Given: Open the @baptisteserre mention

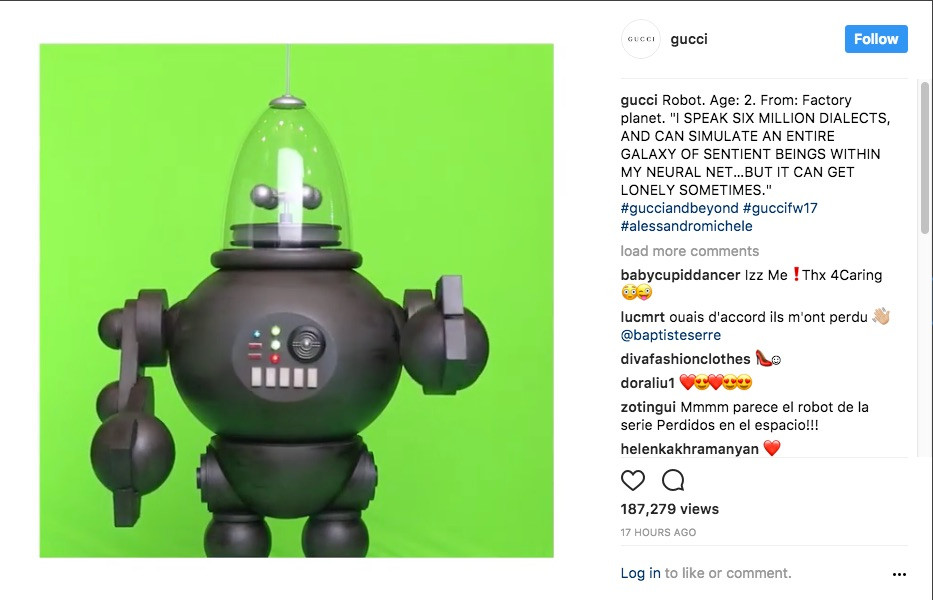Looking at the screenshot, I should click(671, 335).
